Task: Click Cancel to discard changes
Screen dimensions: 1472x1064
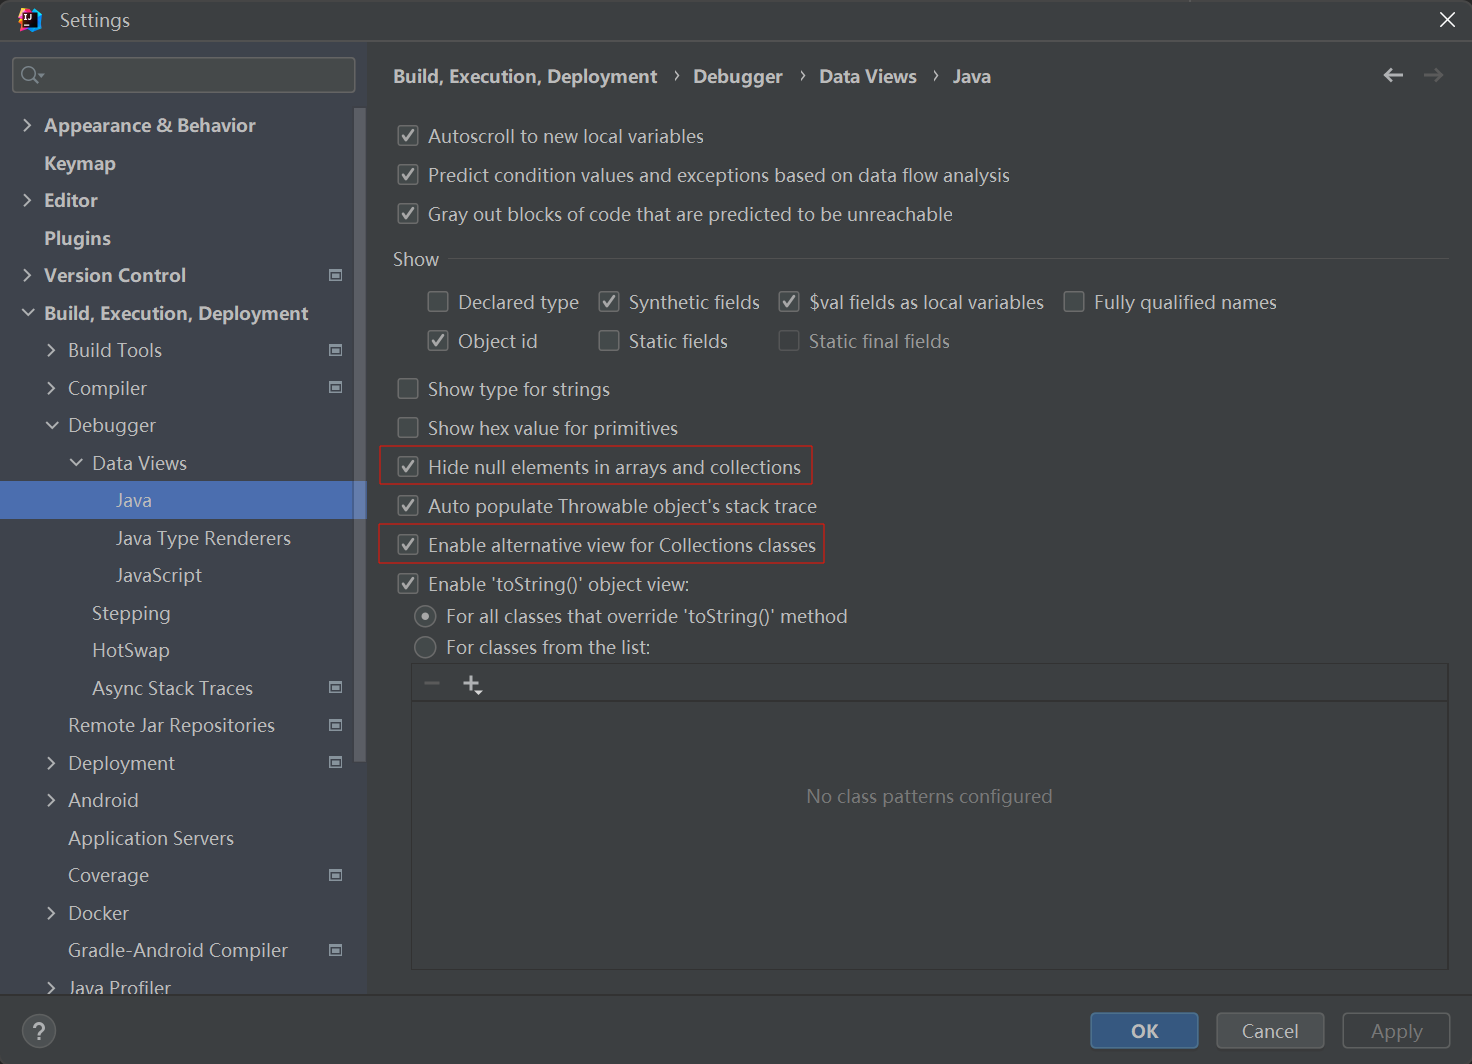Action: coord(1270,1031)
